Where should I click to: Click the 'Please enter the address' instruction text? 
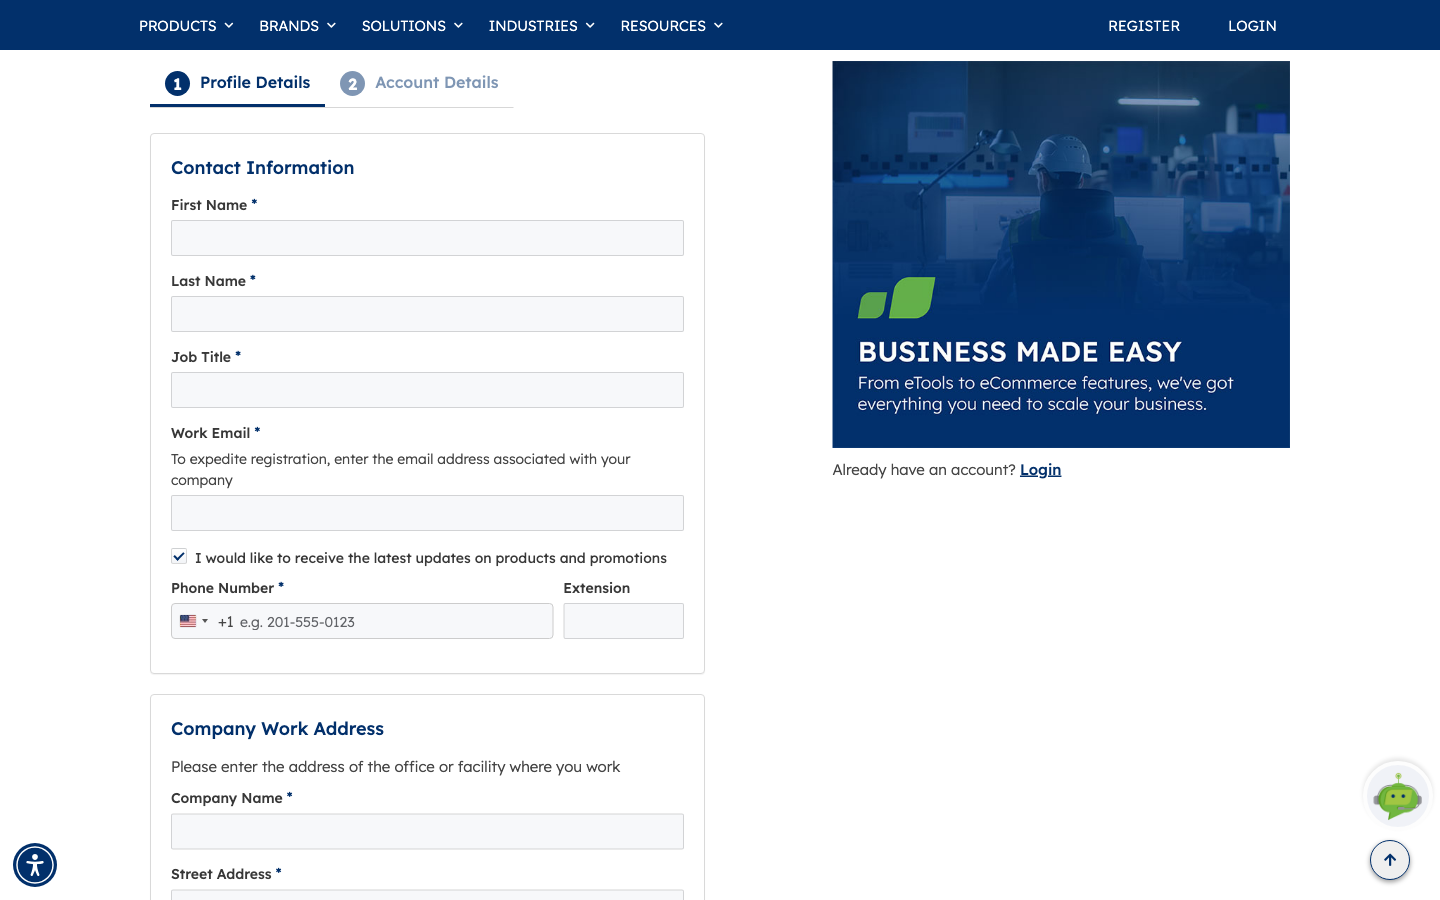click(x=395, y=767)
